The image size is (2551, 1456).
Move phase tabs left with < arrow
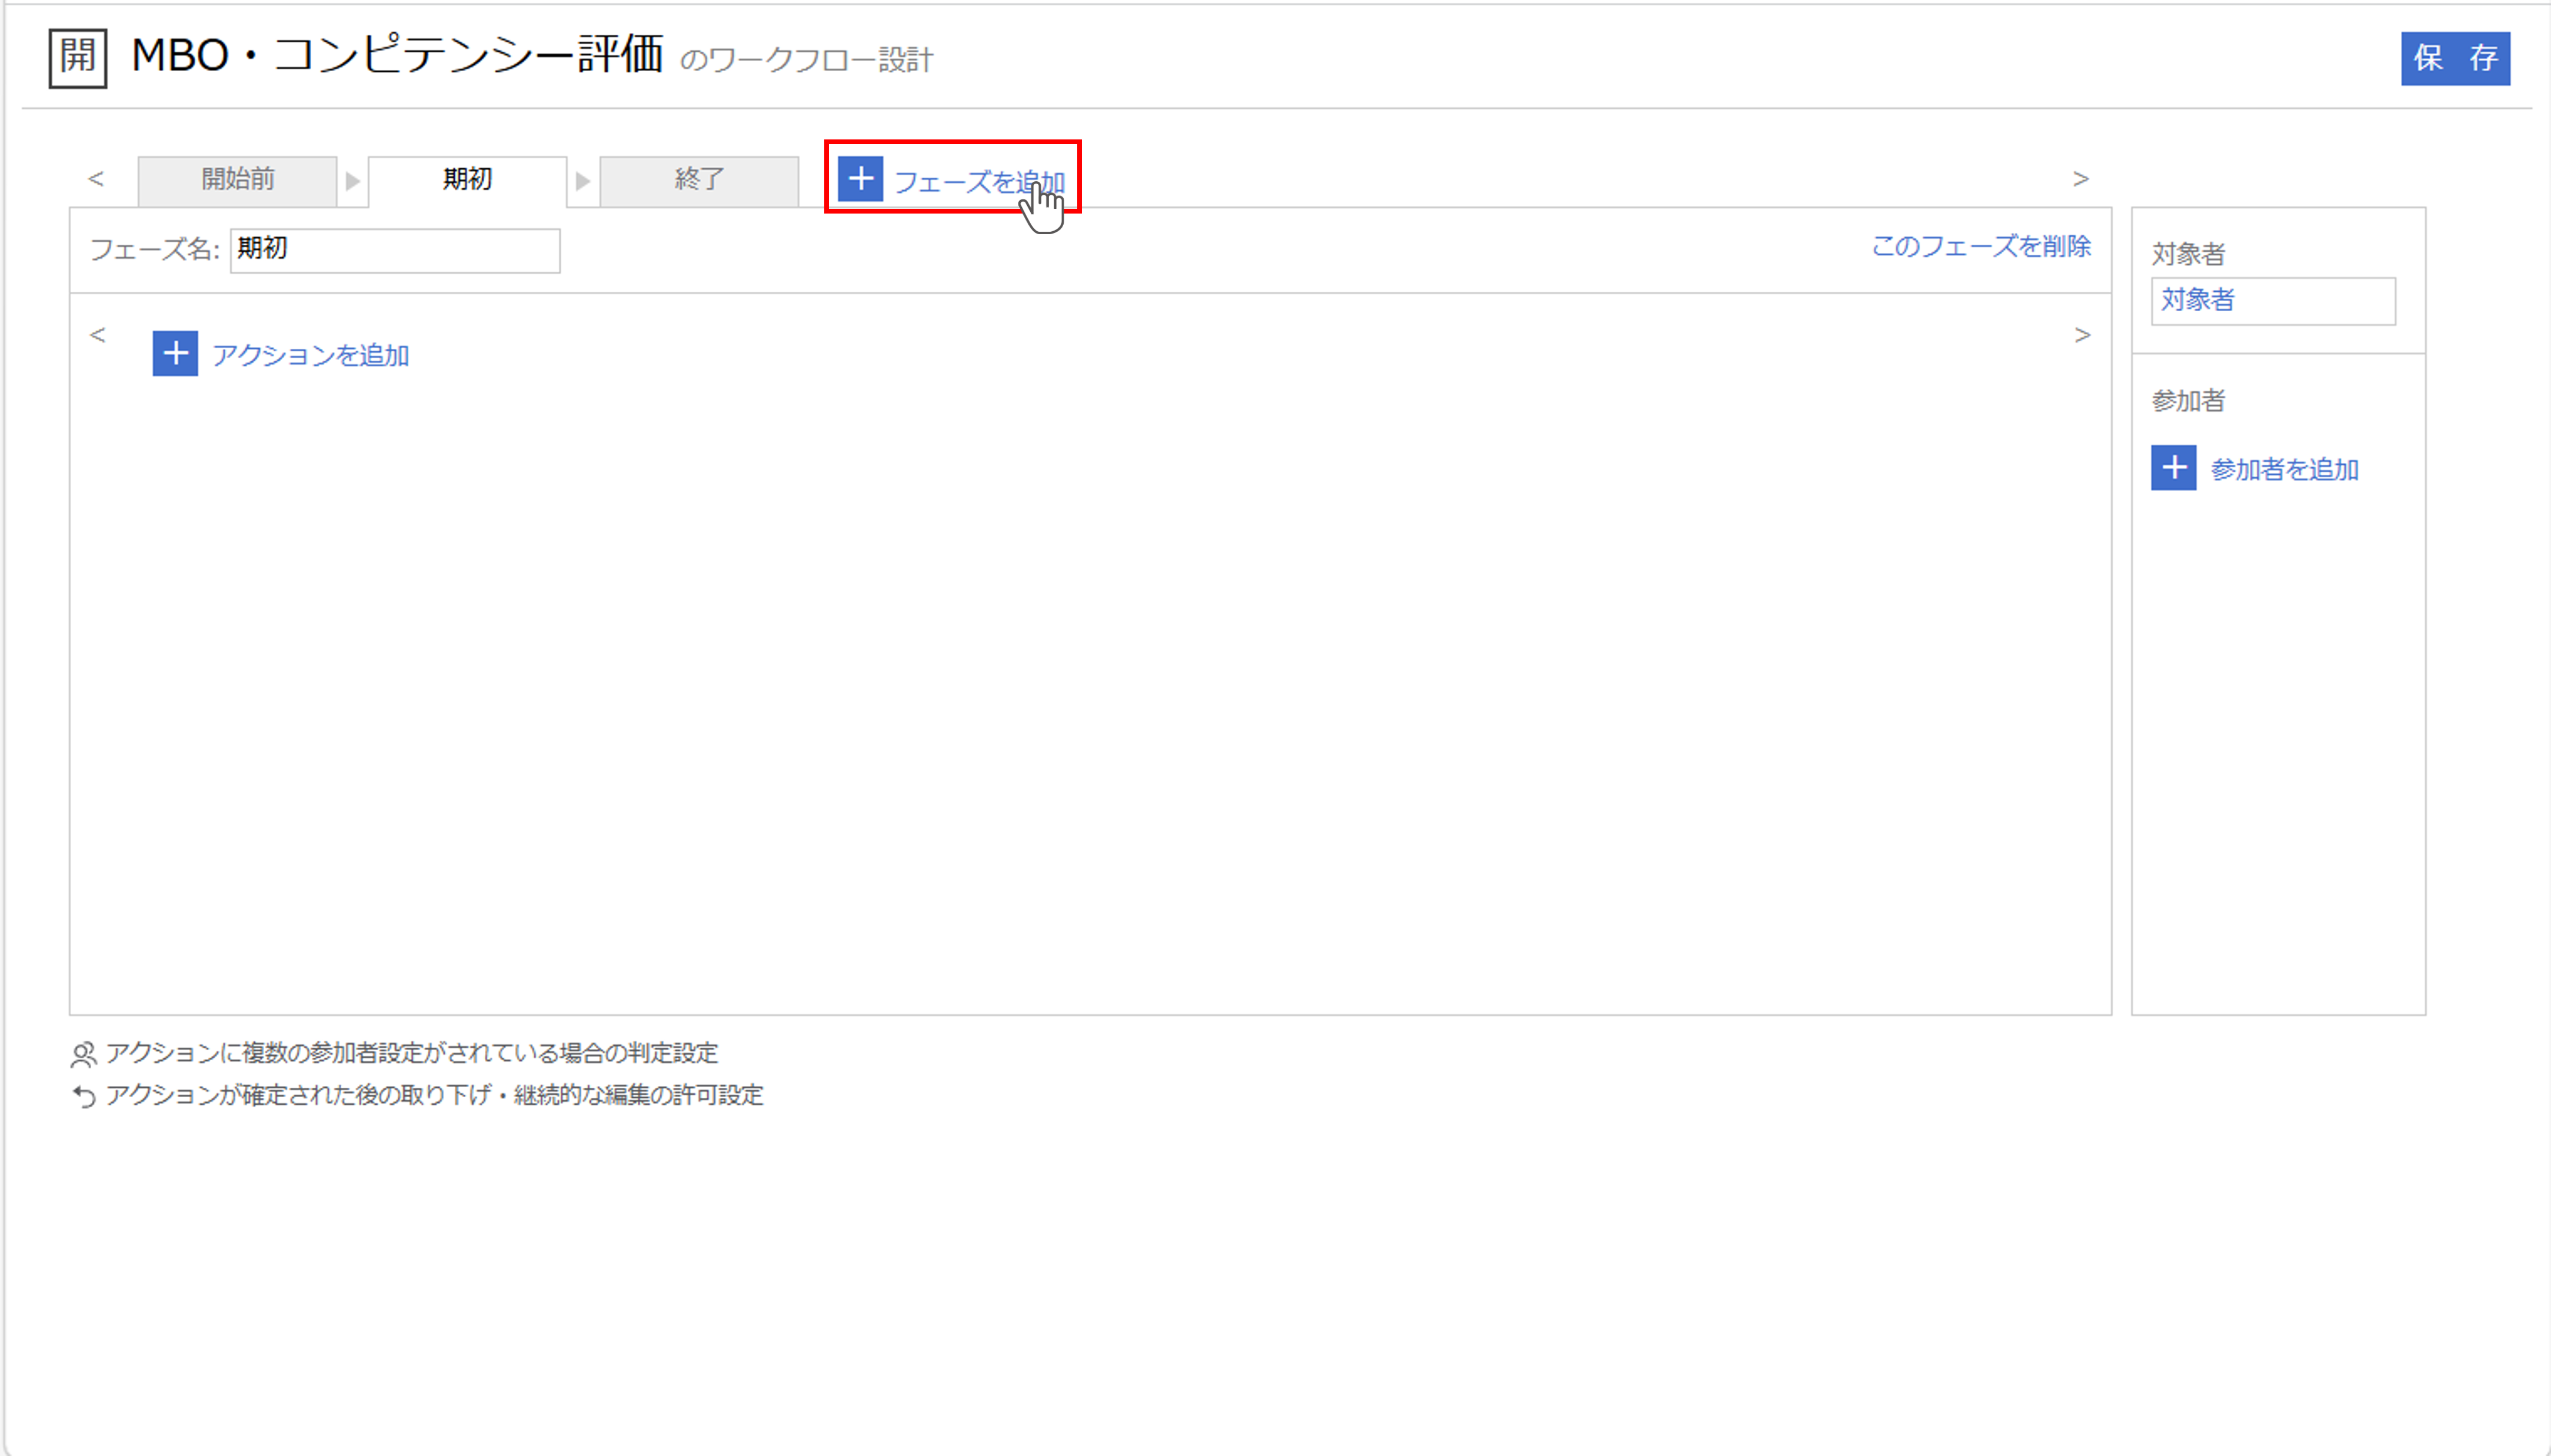[x=96, y=179]
